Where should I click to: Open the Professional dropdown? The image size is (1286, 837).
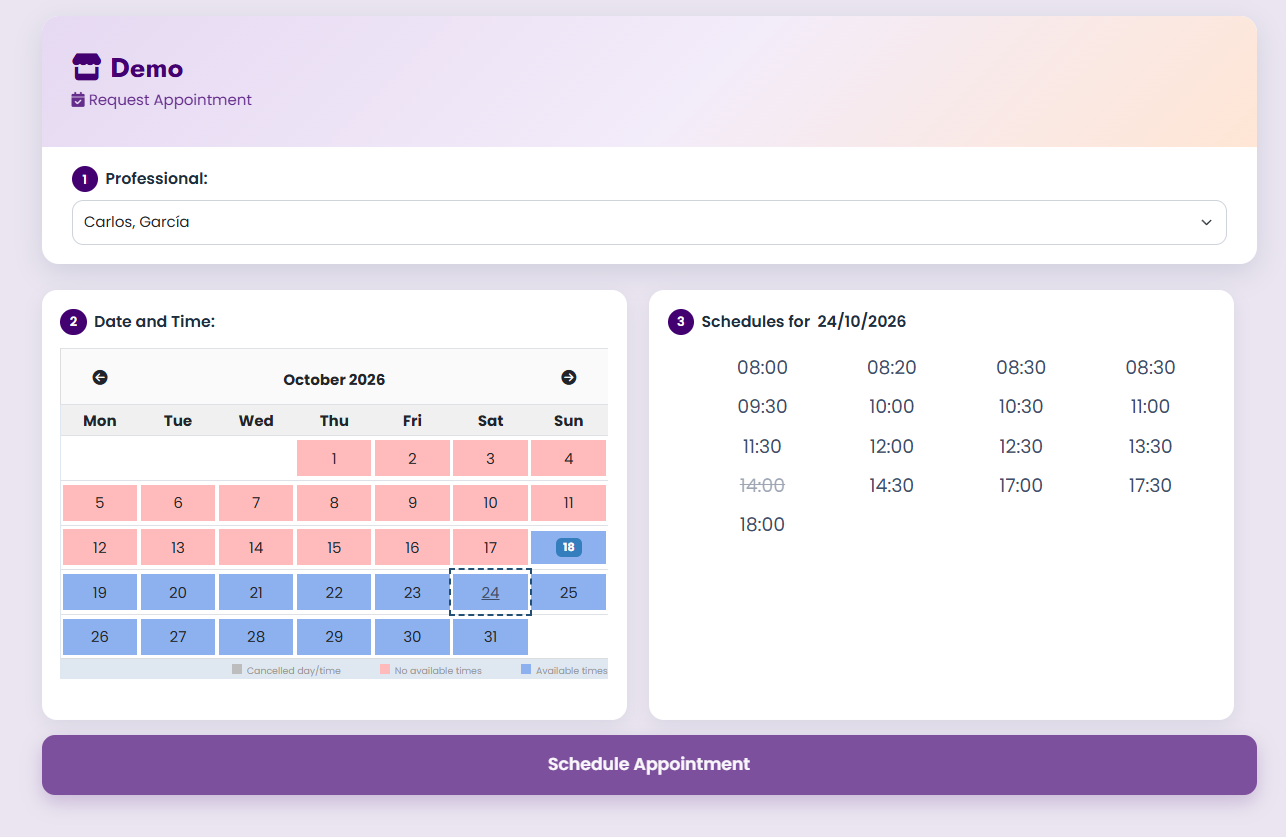click(x=649, y=222)
